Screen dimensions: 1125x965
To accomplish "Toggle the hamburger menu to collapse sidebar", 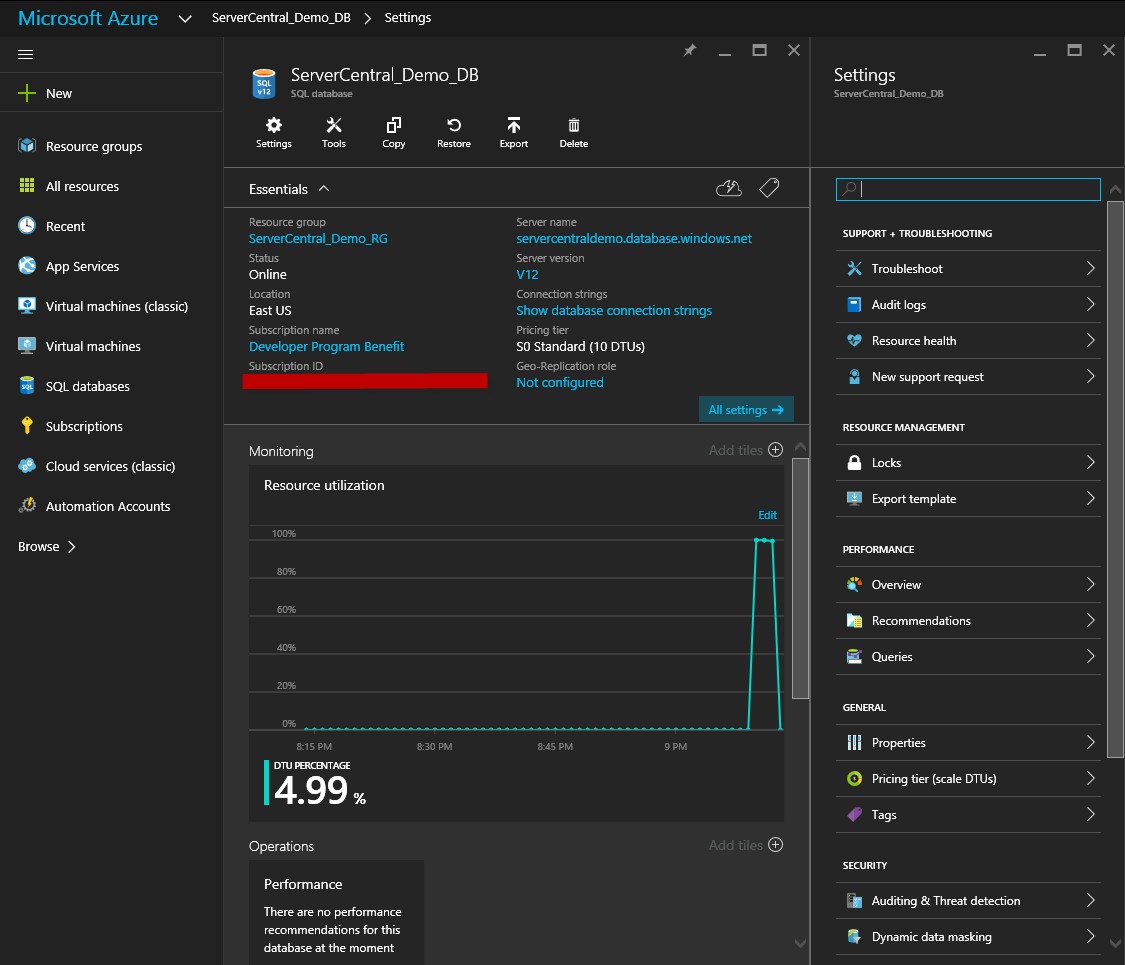I will pos(26,54).
